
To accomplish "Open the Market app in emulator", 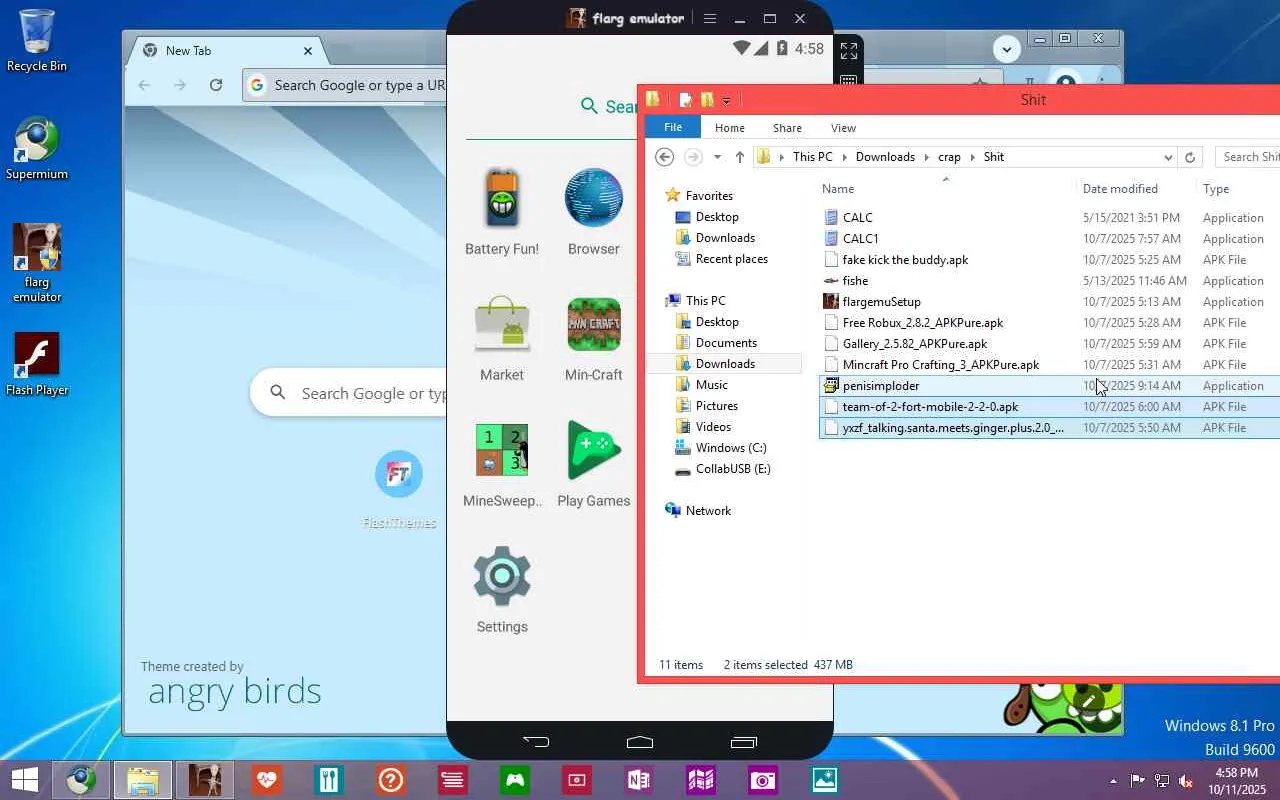I will (x=502, y=338).
